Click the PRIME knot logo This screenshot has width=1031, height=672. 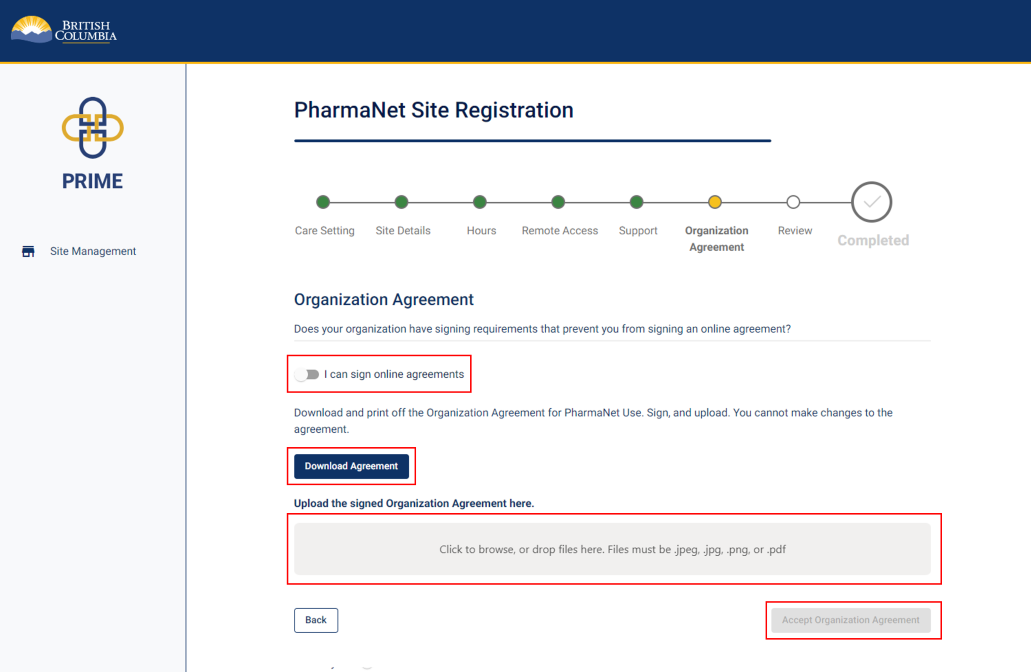click(93, 127)
